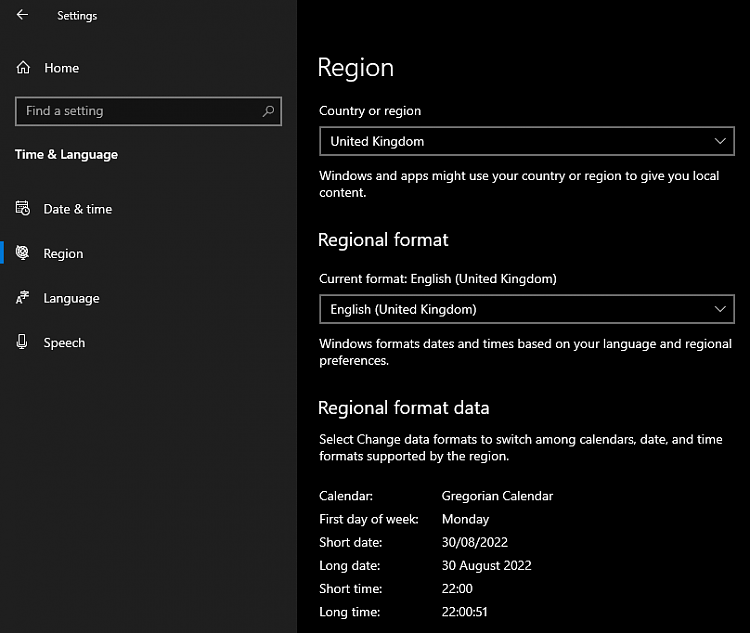Viewport: 750px width, 633px height.
Task: Click the Regional format data heading
Action: (x=404, y=408)
